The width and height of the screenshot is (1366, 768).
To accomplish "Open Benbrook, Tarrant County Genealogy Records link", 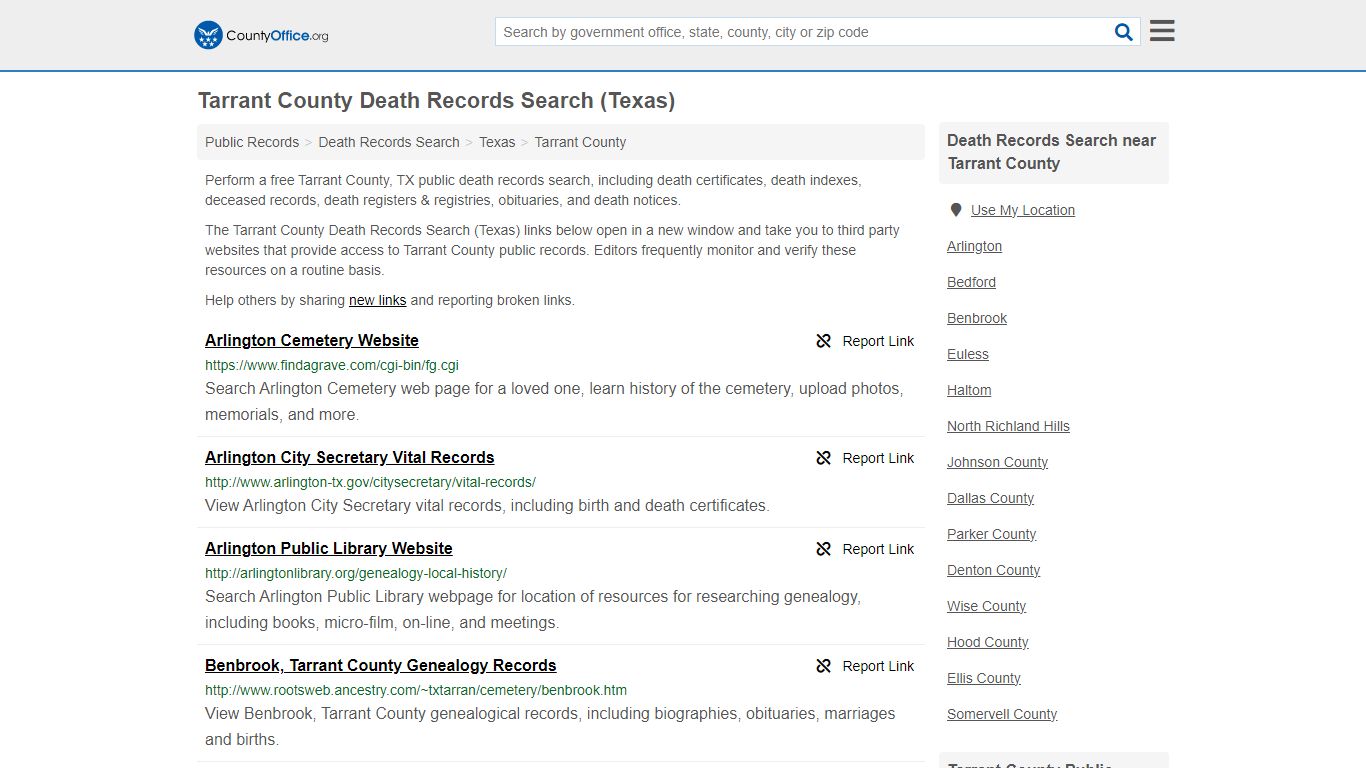I will 381,665.
